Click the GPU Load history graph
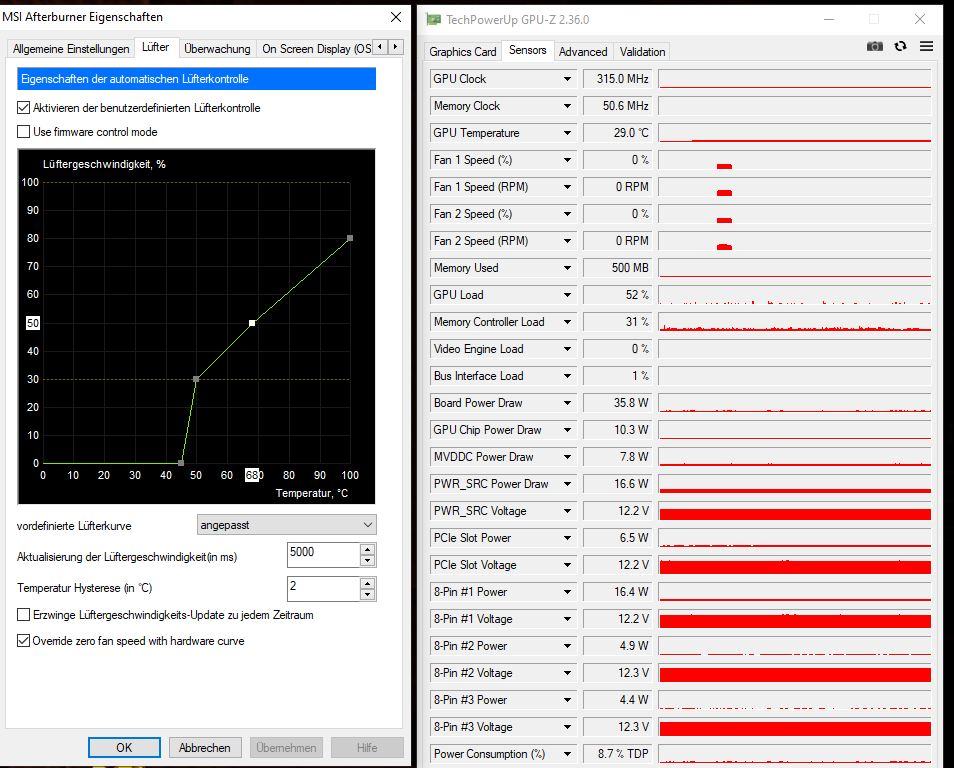 tap(795, 295)
